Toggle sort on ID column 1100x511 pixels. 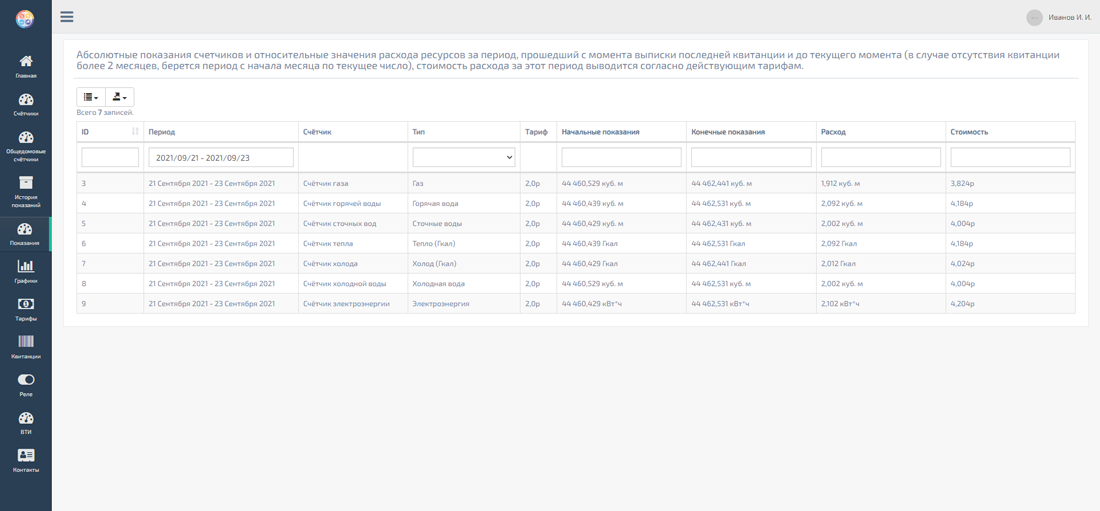pyautogui.click(x=135, y=132)
